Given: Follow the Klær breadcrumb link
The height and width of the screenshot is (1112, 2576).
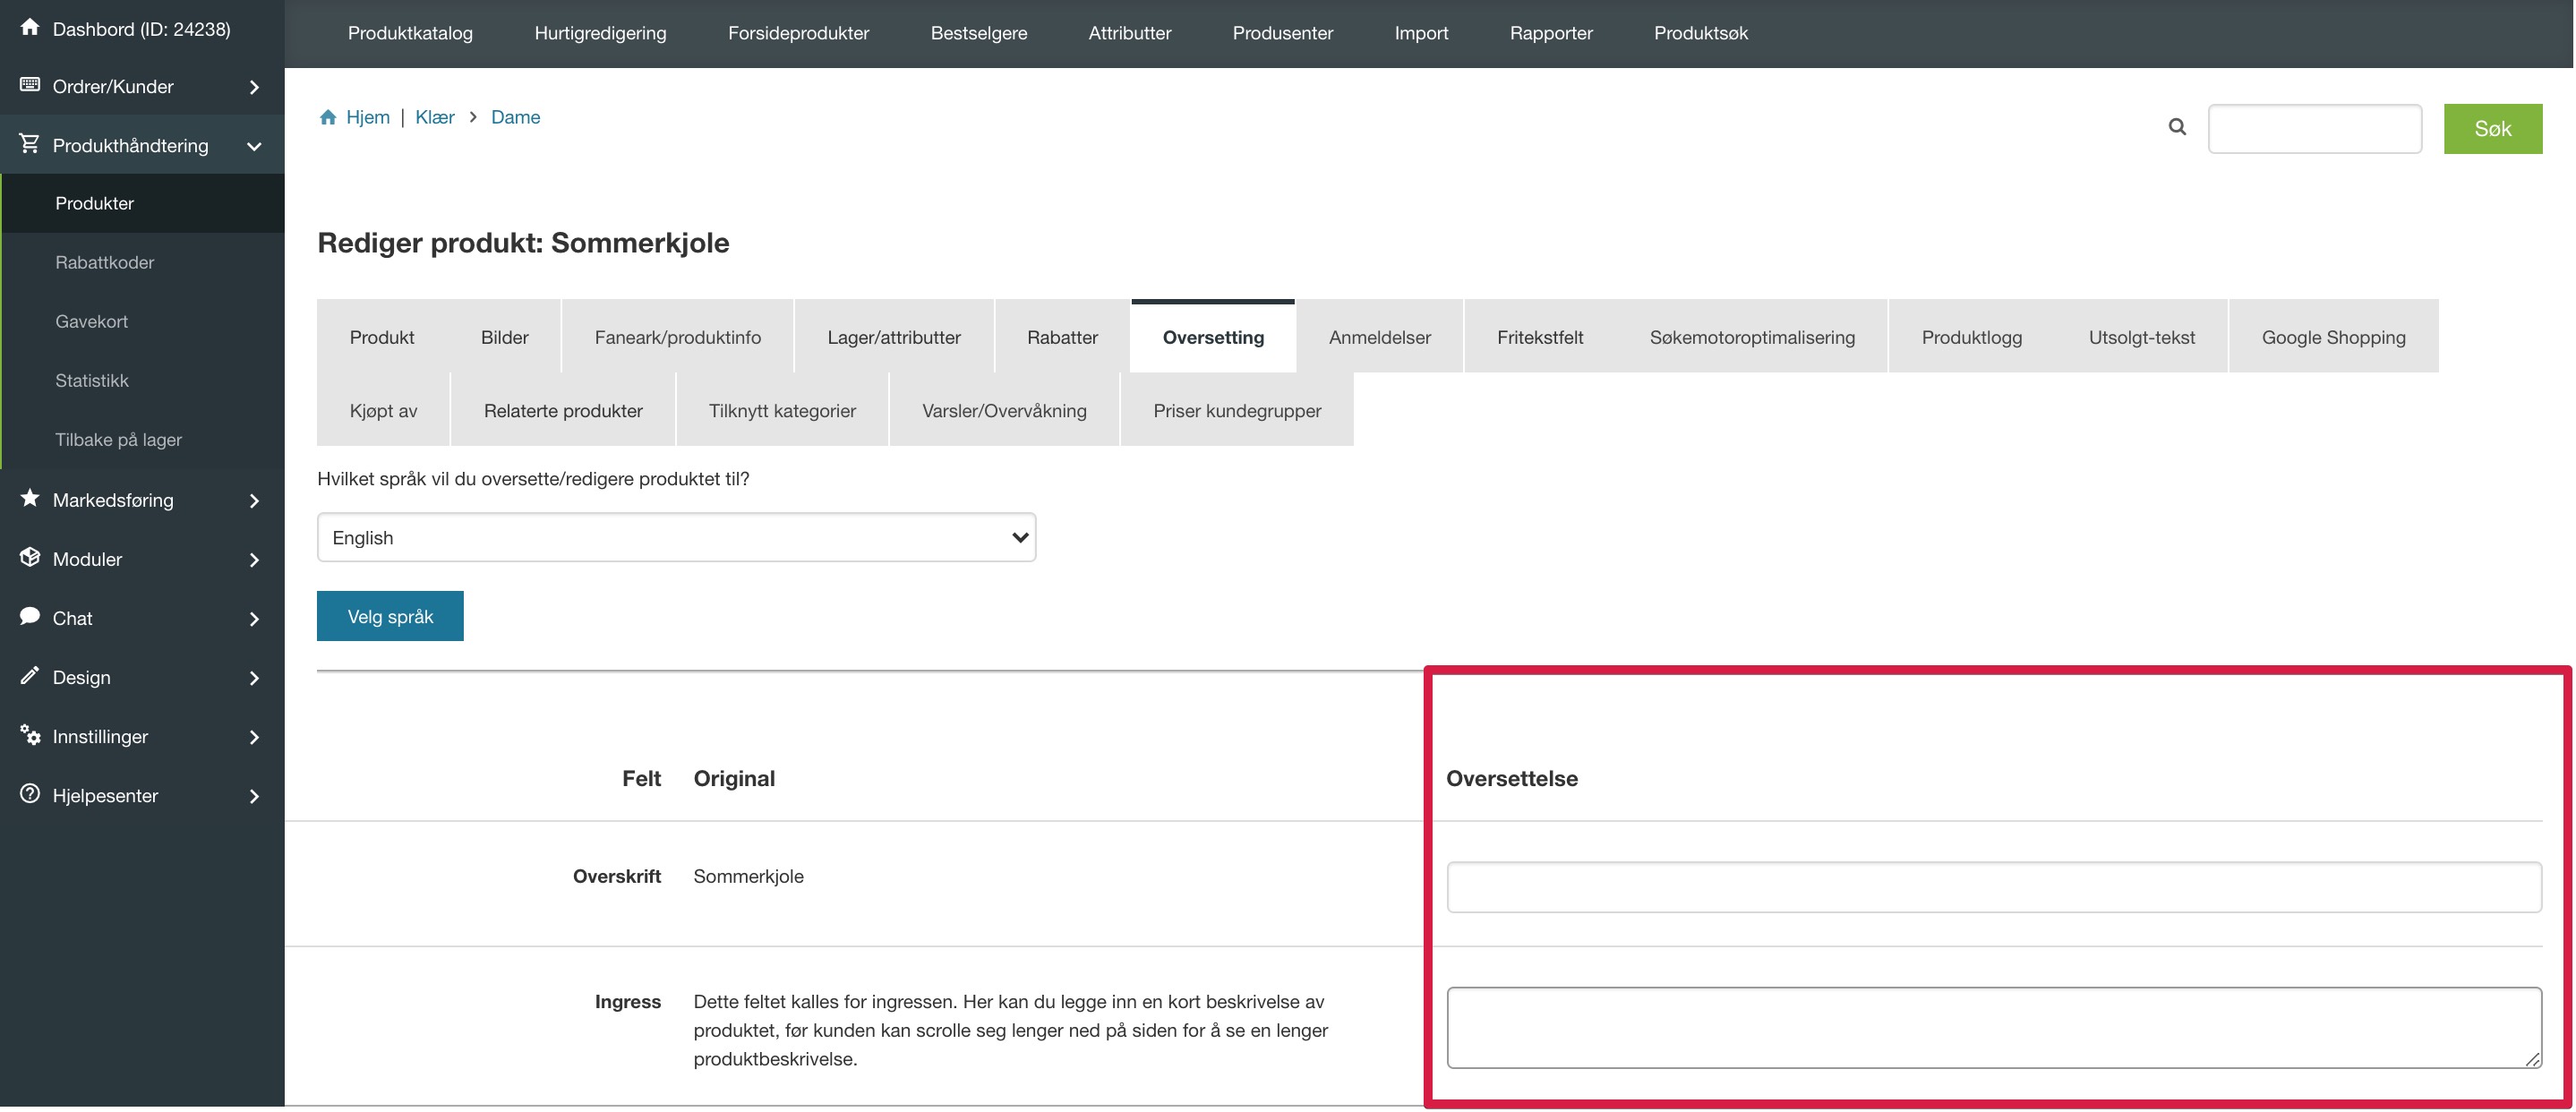Looking at the screenshot, I should pyautogui.click(x=434, y=117).
